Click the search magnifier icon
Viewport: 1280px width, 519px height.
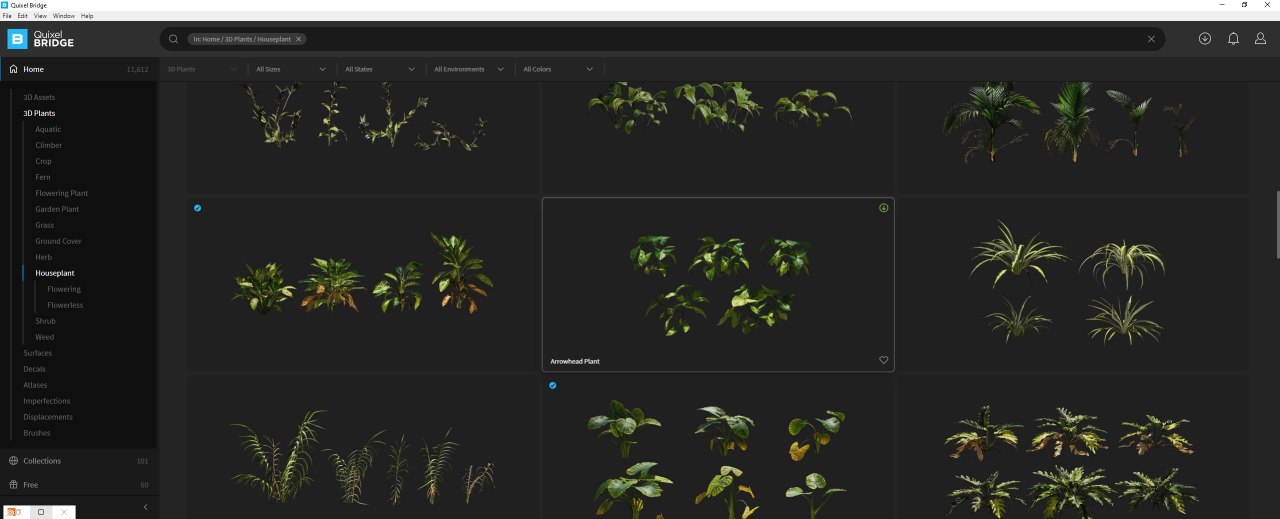pos(173,39)
